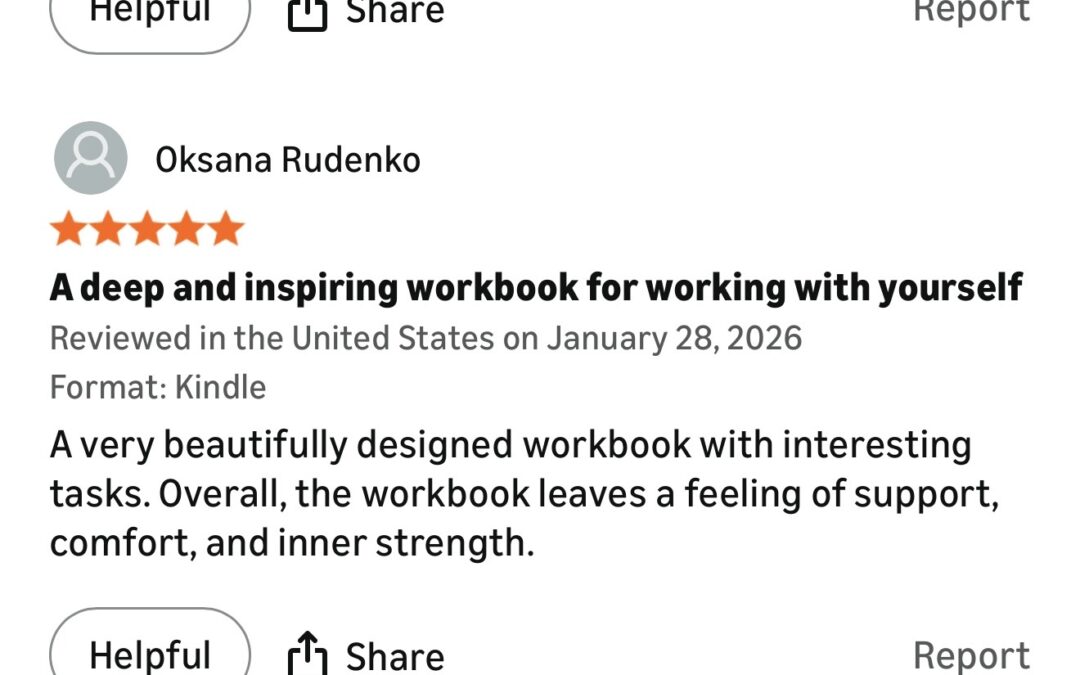
Task: Report Oksana Rudenko's review
Action: (971, 656)
